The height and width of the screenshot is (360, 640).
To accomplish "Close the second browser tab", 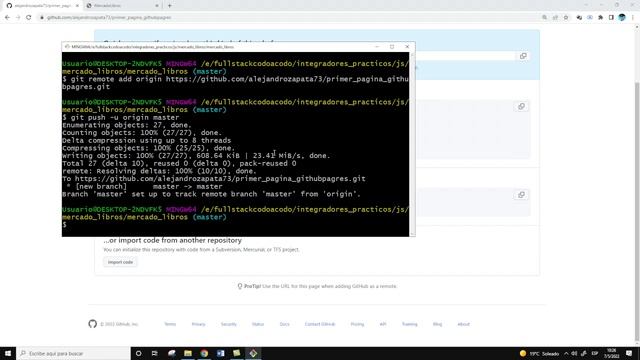I will click(157, 6).
